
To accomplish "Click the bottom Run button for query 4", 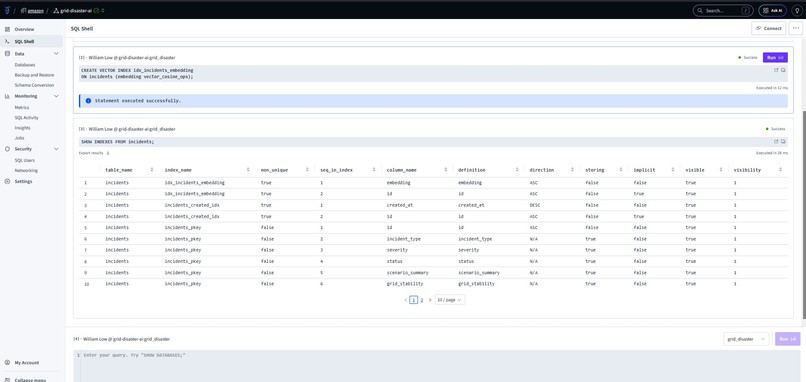I will coord(787,339).
